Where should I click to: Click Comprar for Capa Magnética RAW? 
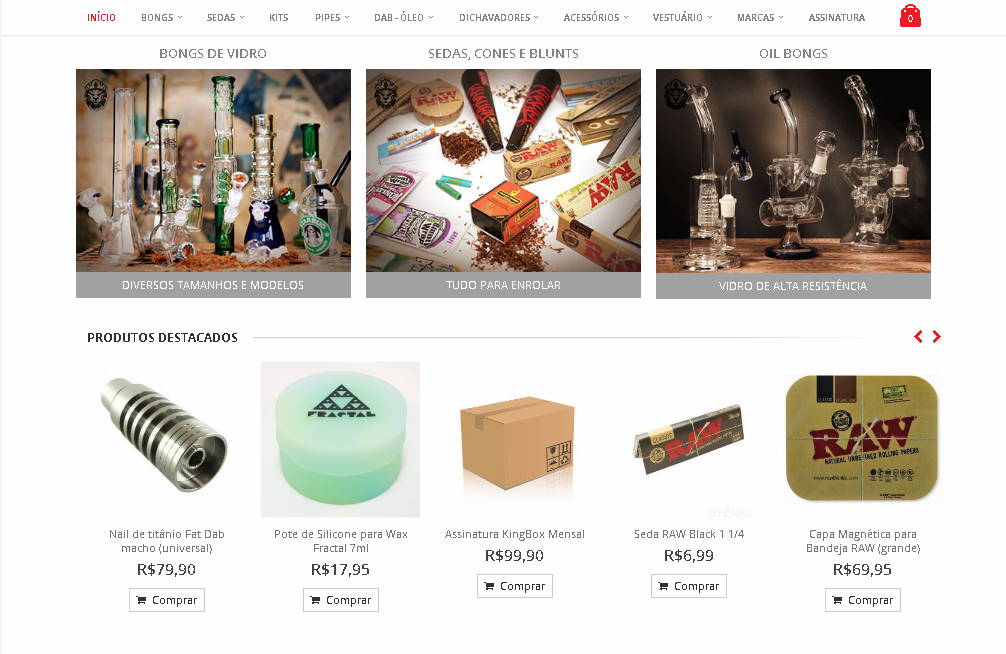[863, 600]
